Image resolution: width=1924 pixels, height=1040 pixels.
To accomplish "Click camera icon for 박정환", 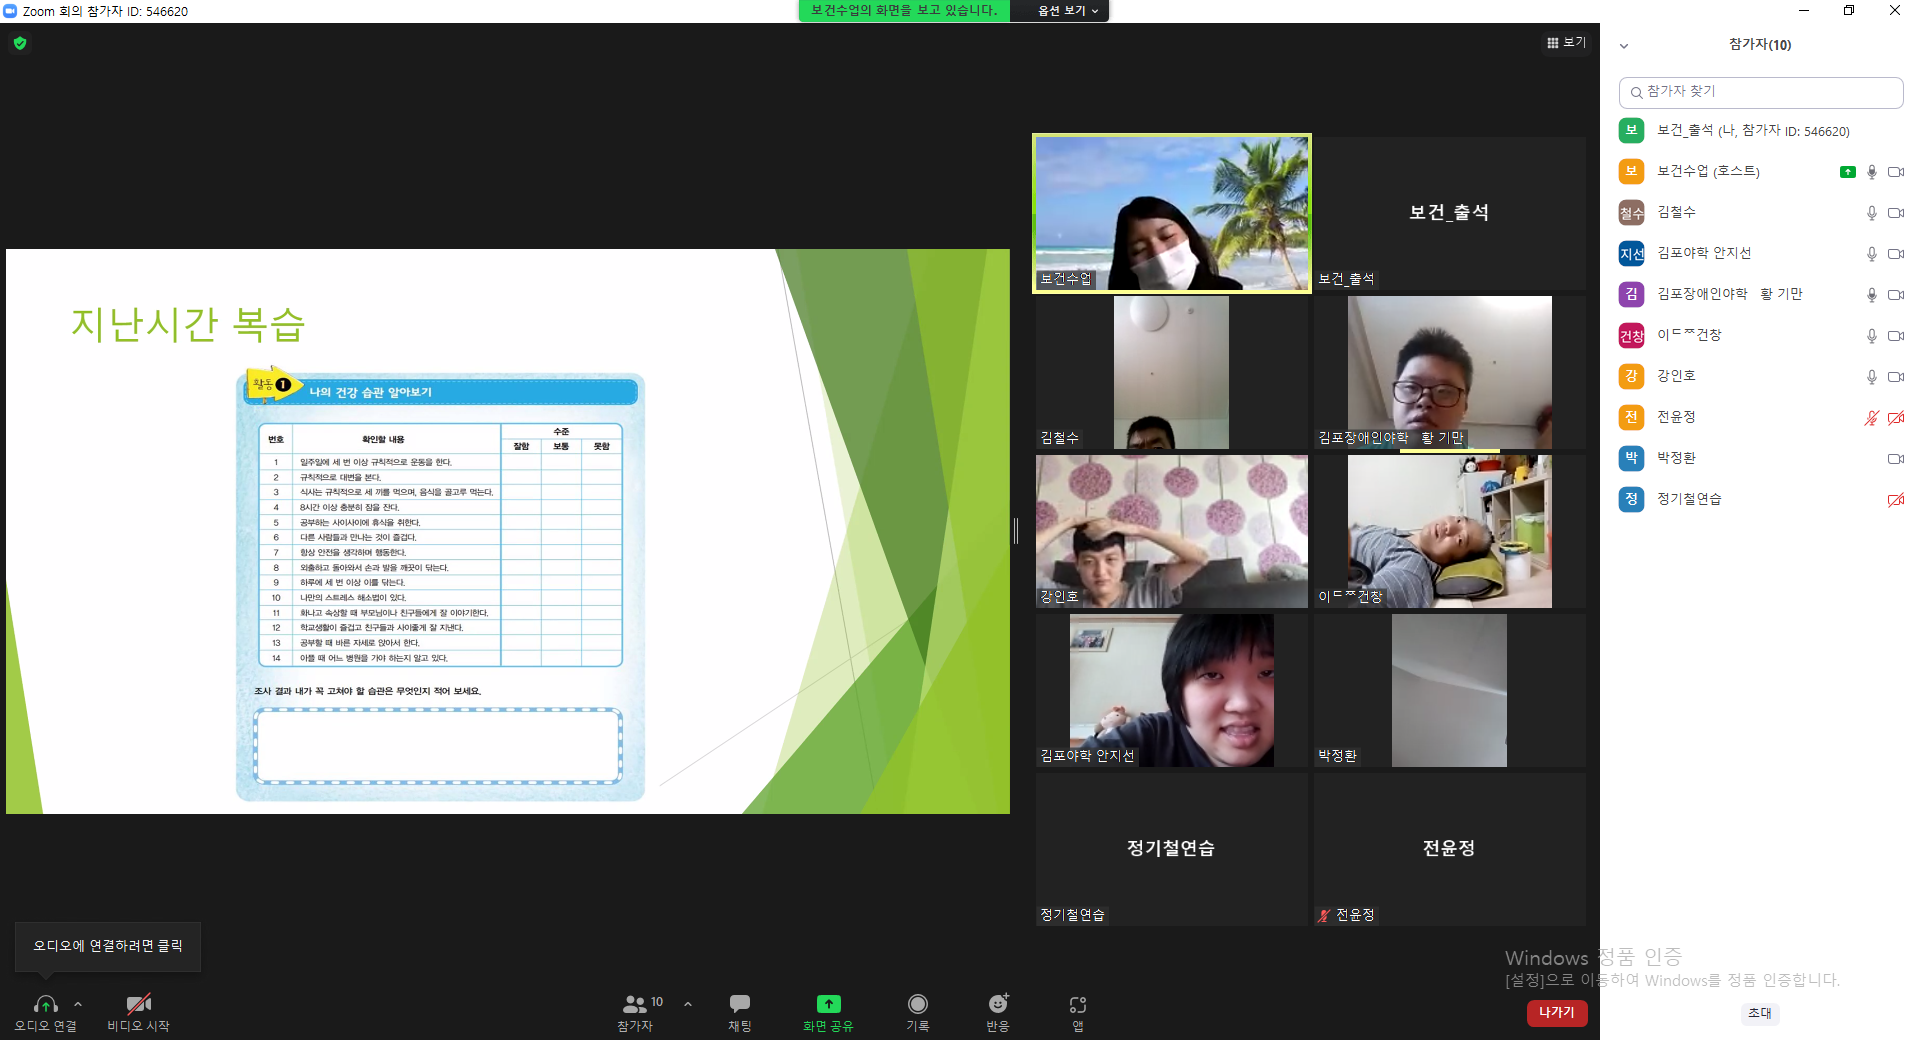I will [1895, 459].
